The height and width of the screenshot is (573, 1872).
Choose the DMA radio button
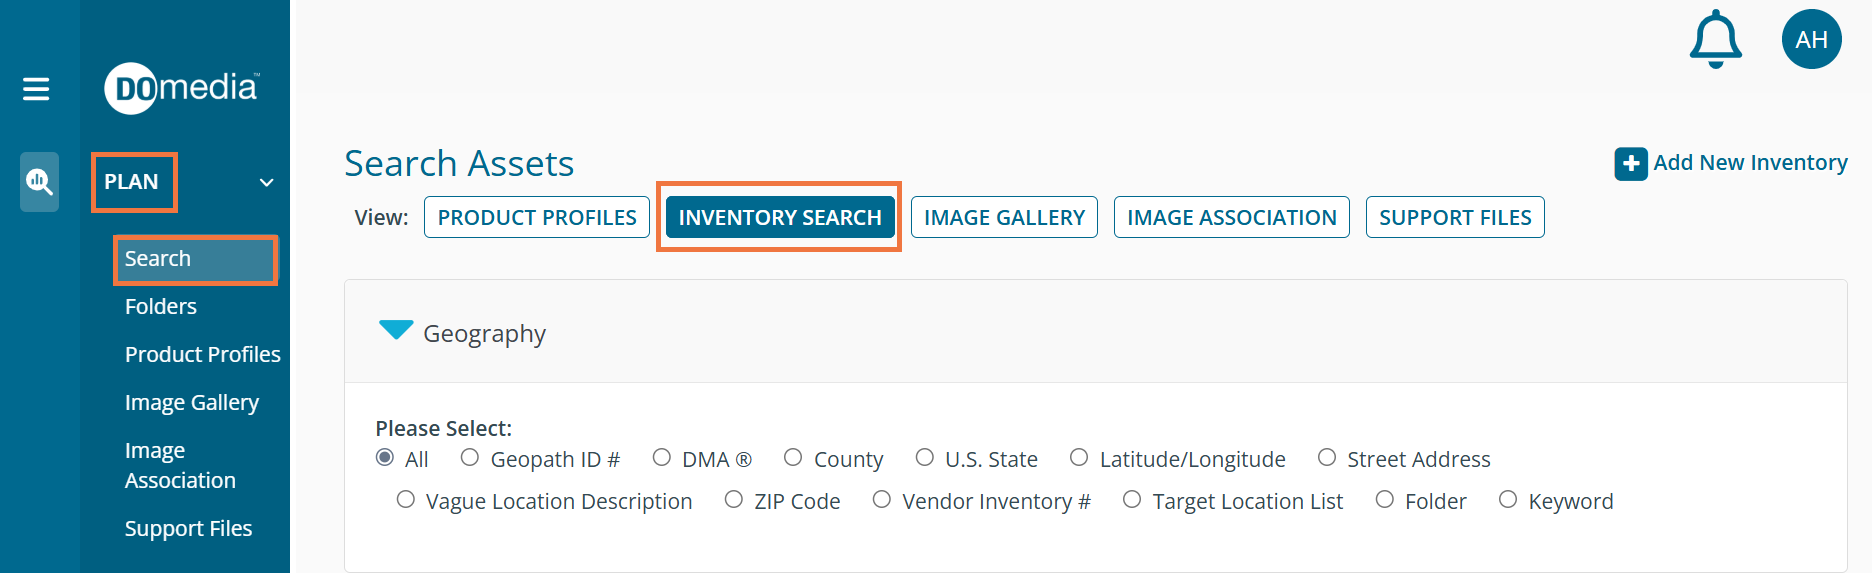[x=662, y=458]
